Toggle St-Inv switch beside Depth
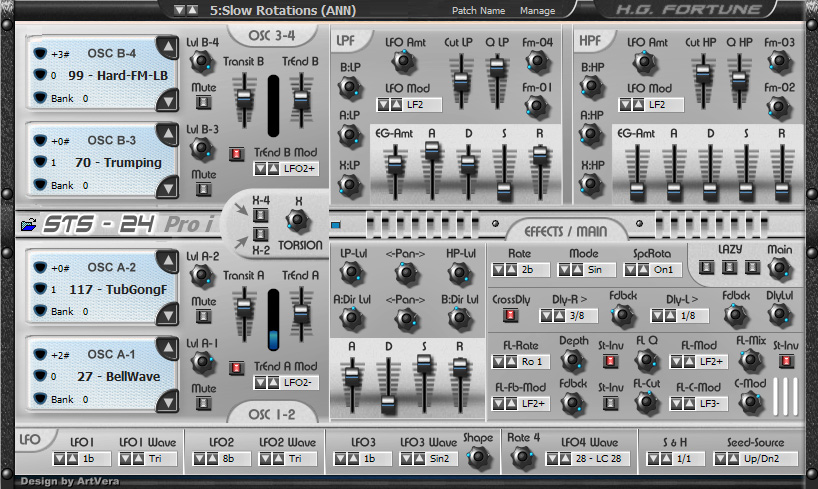This screenshot has height=489, width=818. pos(610,361)
